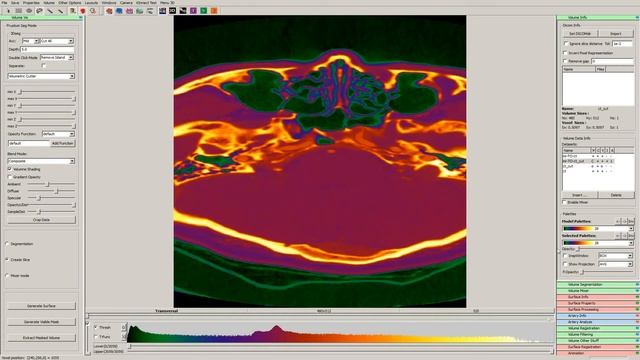Click the green surface toolbar icon

(x=140, y=11)
